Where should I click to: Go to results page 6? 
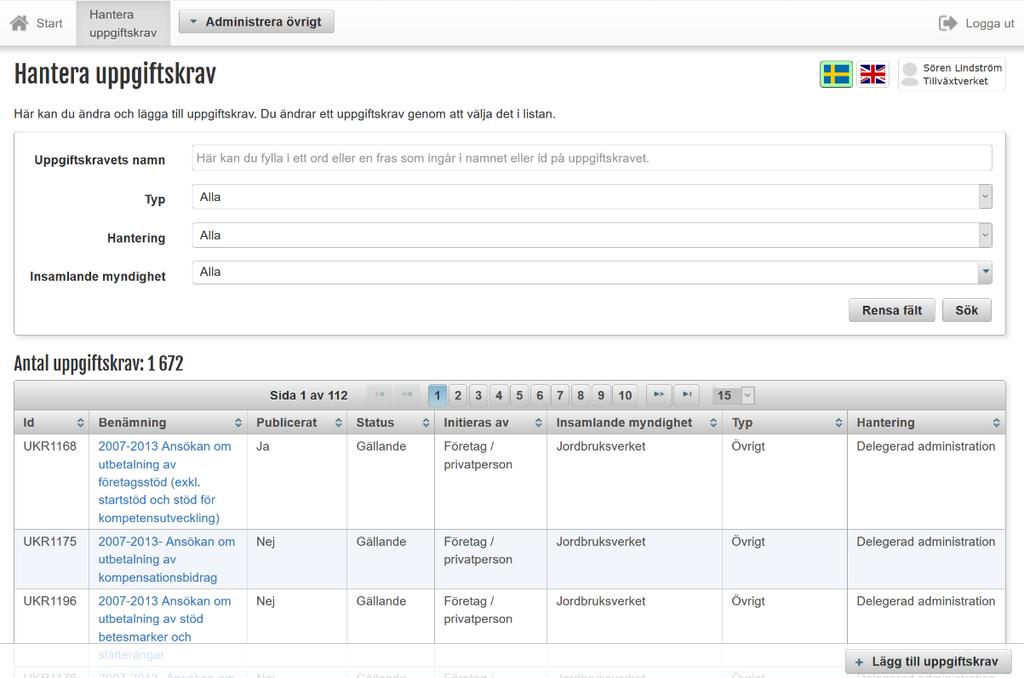539,395
